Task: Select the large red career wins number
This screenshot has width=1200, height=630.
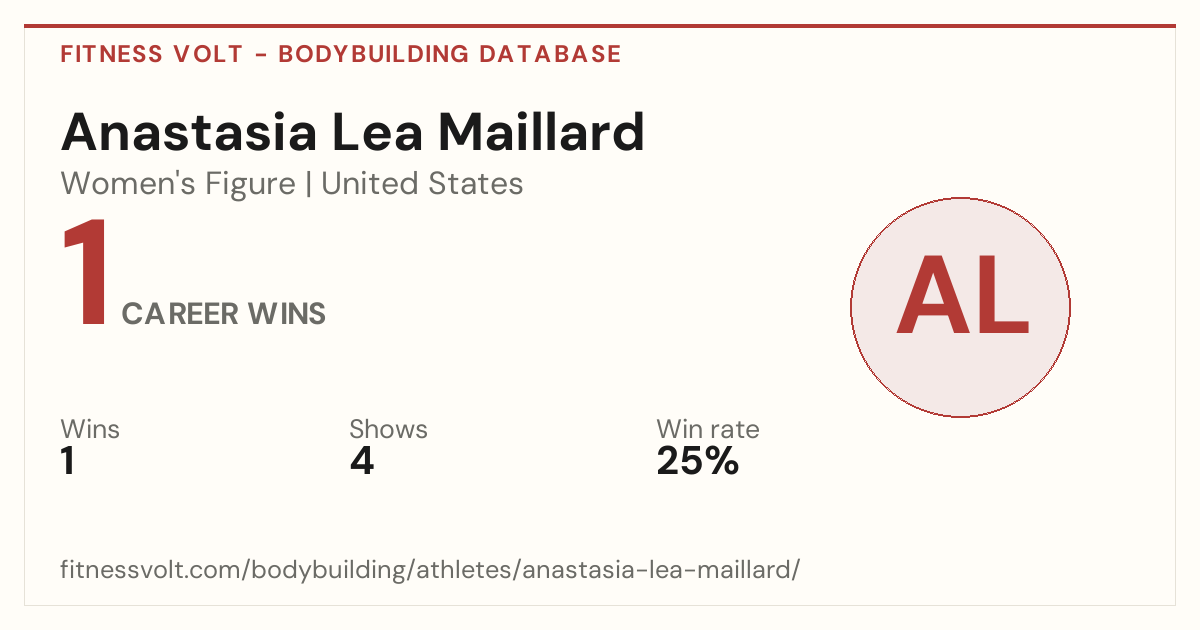Action: [86, 273]
